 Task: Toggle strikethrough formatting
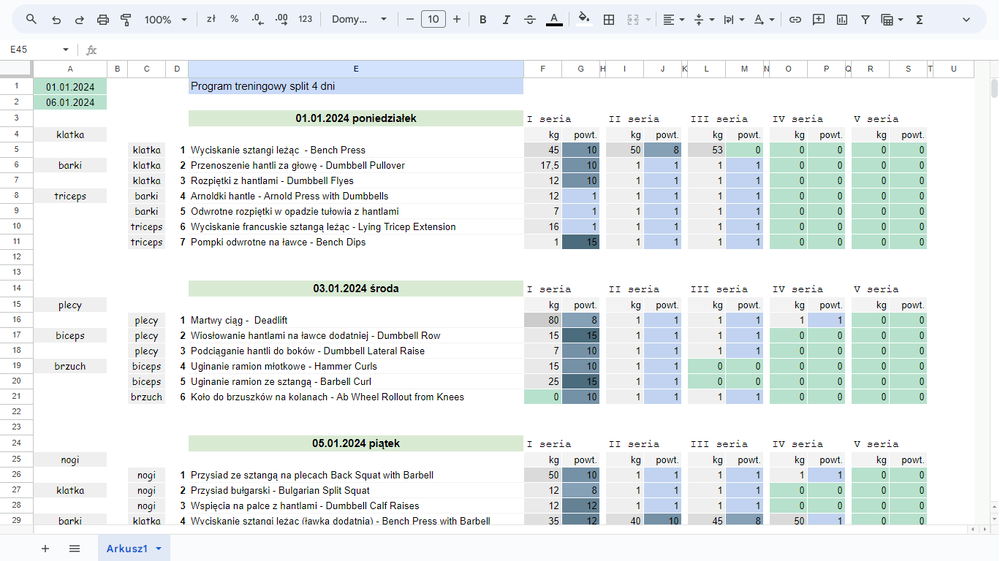[x=531, y=20]
